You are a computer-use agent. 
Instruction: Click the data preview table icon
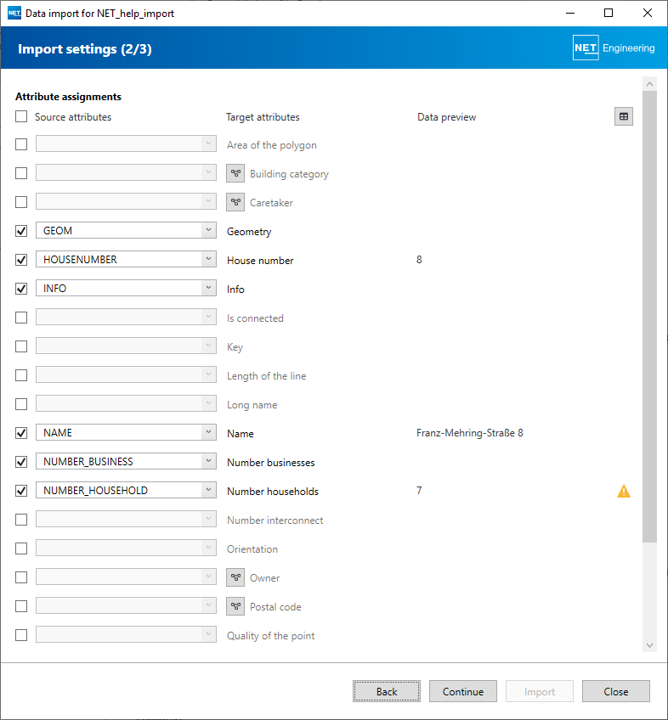pyautogui.click(x=624, y=117)
